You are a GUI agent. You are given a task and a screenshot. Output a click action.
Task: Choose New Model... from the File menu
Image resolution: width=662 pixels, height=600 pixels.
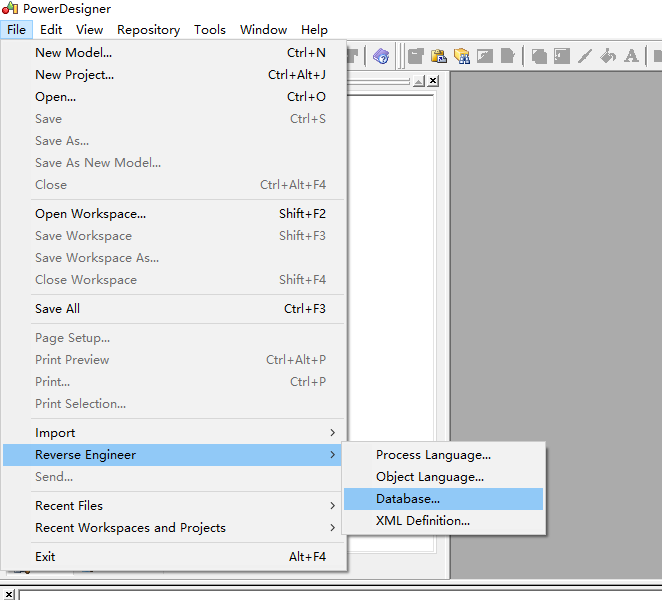pyautogui.click(x=174, y=53)
